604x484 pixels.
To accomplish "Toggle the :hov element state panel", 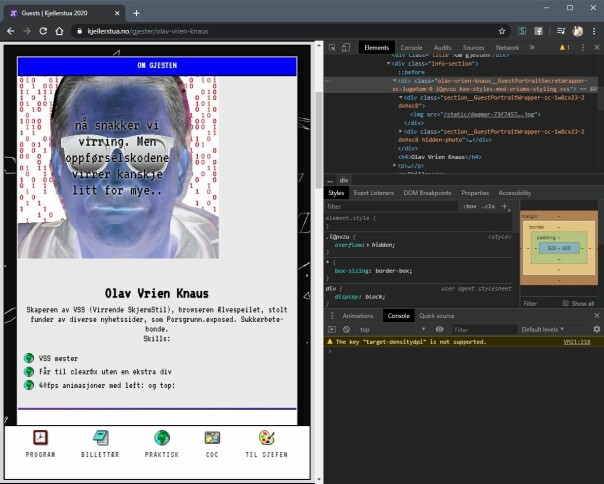I will pos(470,207).
